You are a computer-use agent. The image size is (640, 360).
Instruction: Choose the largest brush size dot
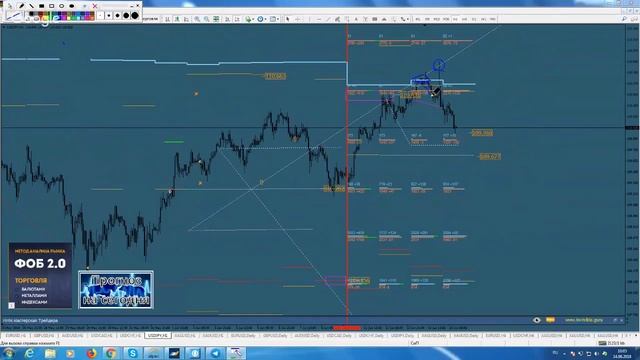pos(135,16)
